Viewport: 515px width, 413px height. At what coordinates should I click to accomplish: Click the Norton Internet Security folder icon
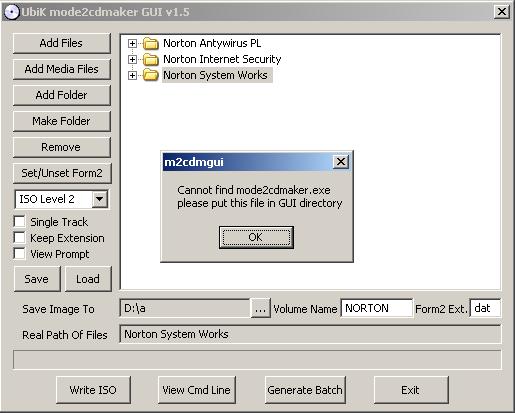pyautogui.click(x=151, y=59)
